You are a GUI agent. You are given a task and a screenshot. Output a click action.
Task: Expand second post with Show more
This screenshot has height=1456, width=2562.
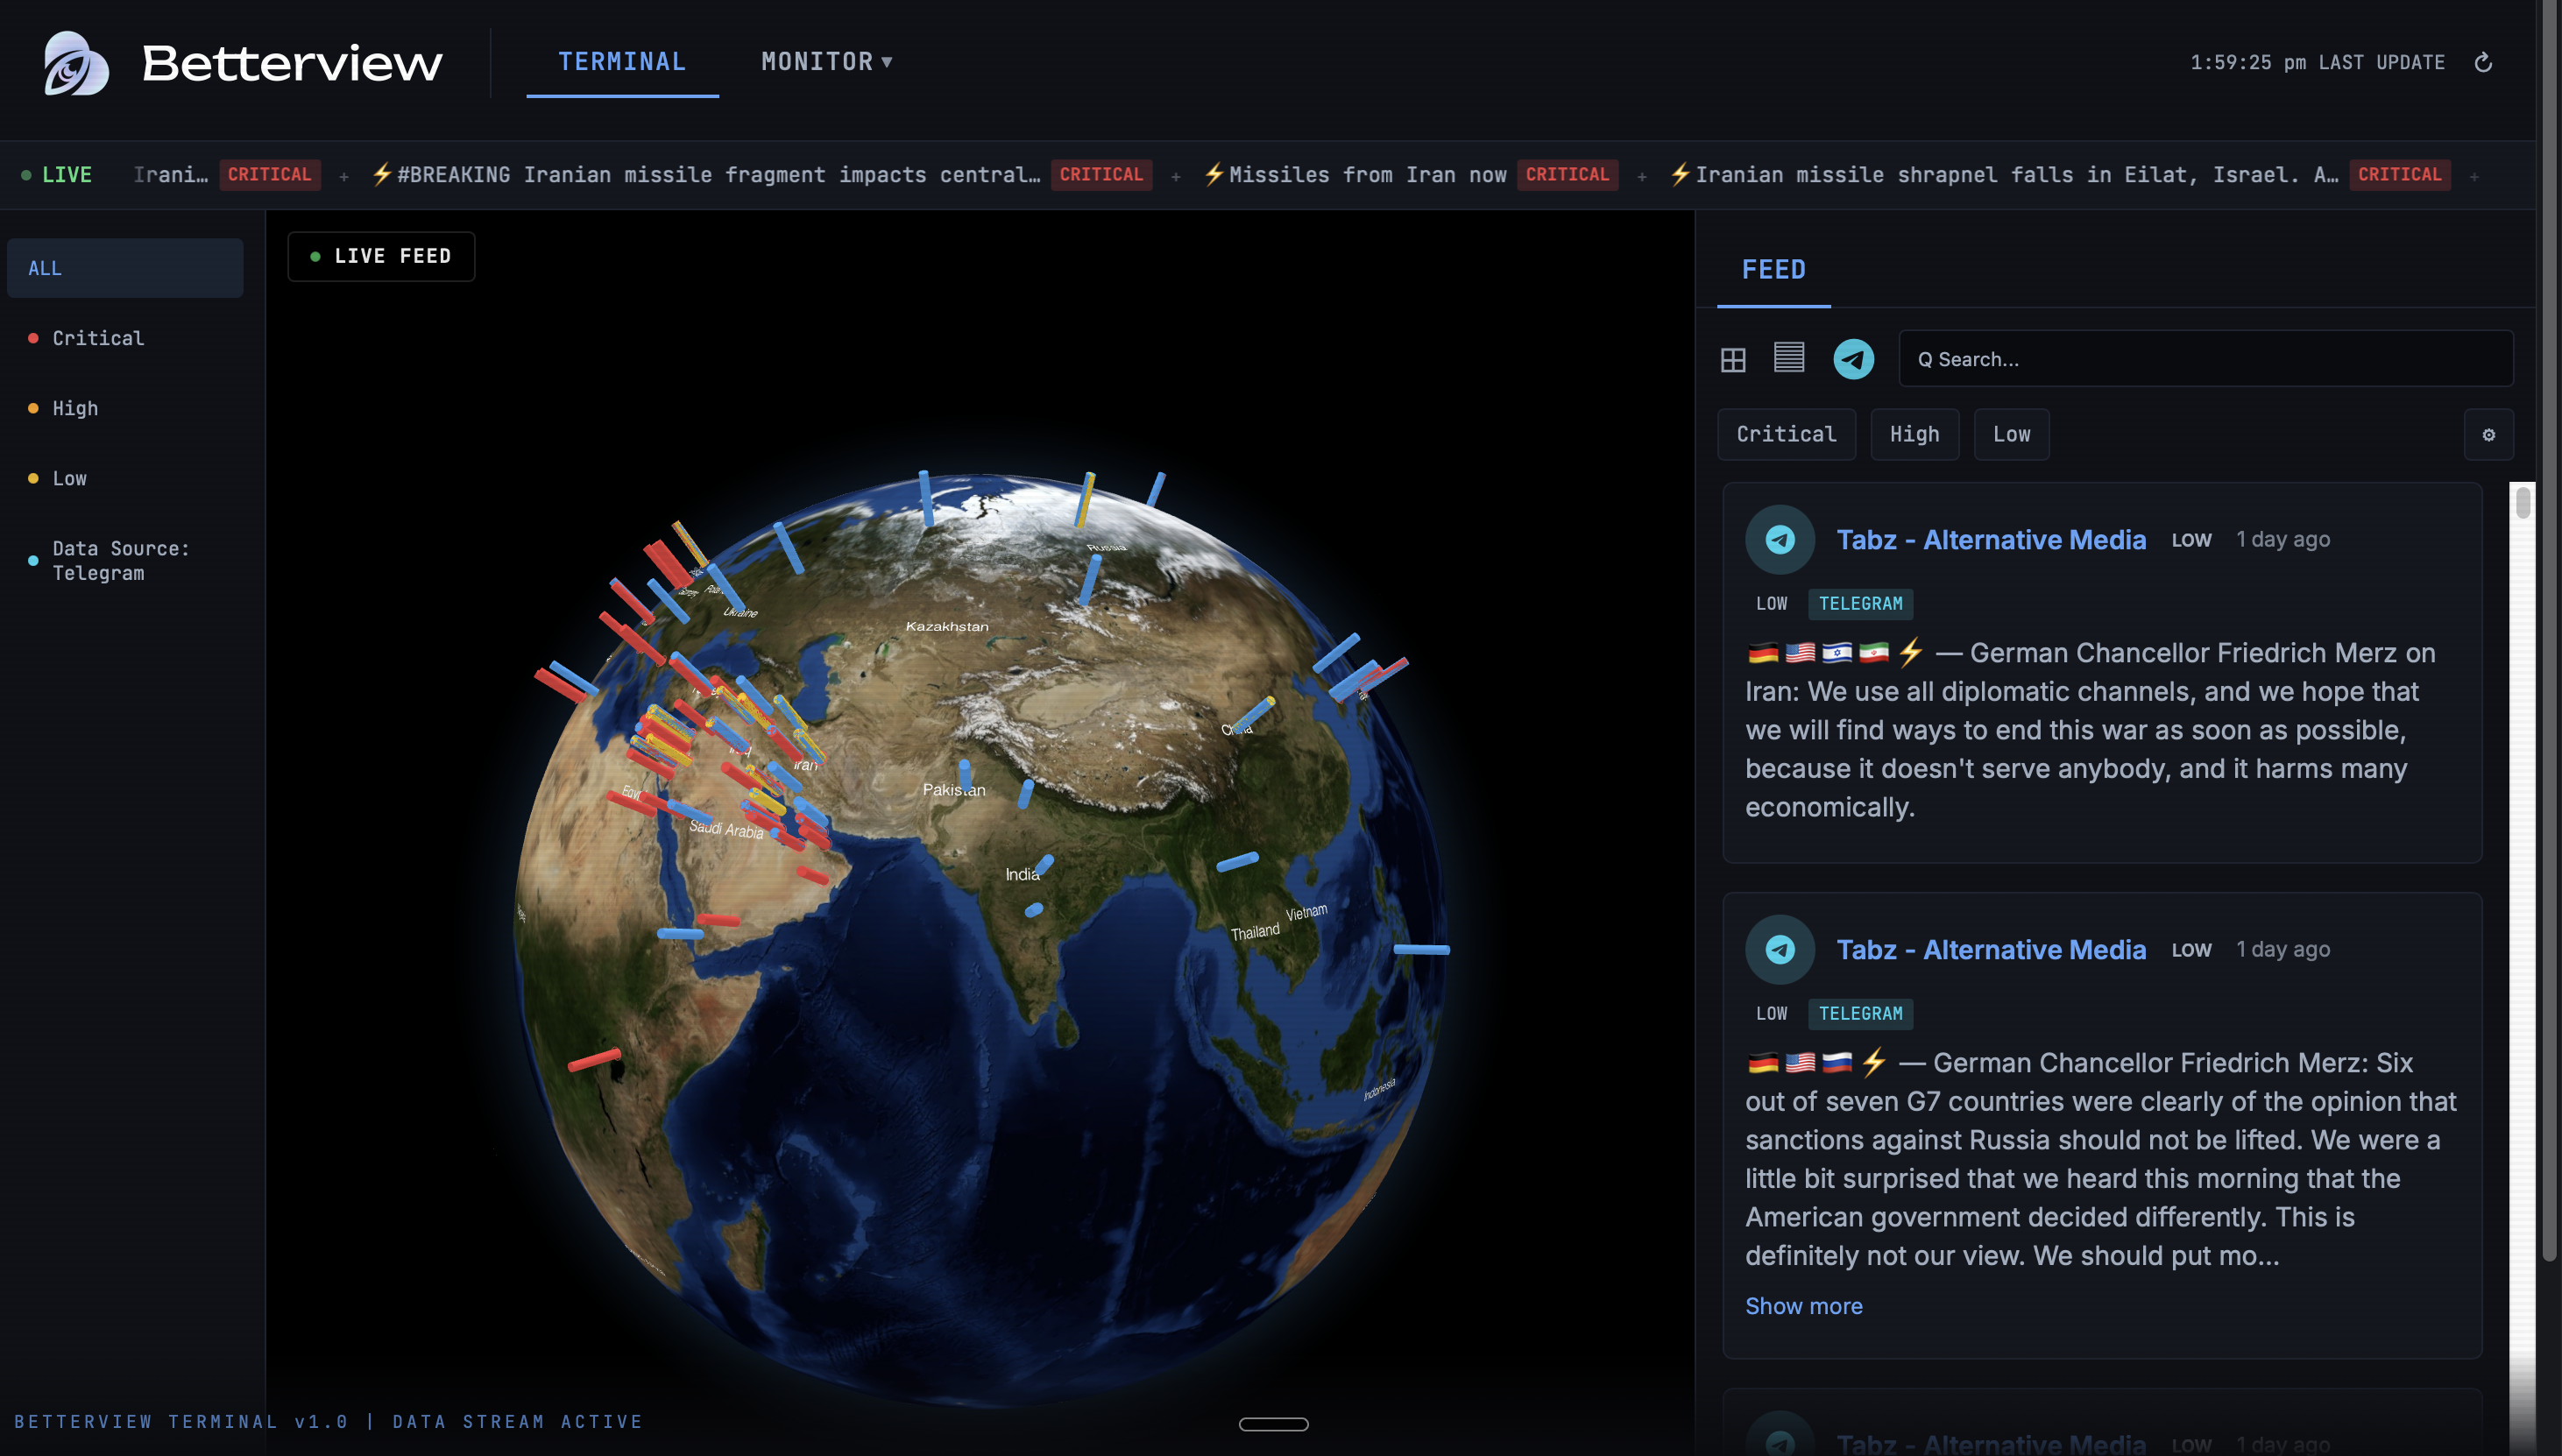(1803, 1306)
